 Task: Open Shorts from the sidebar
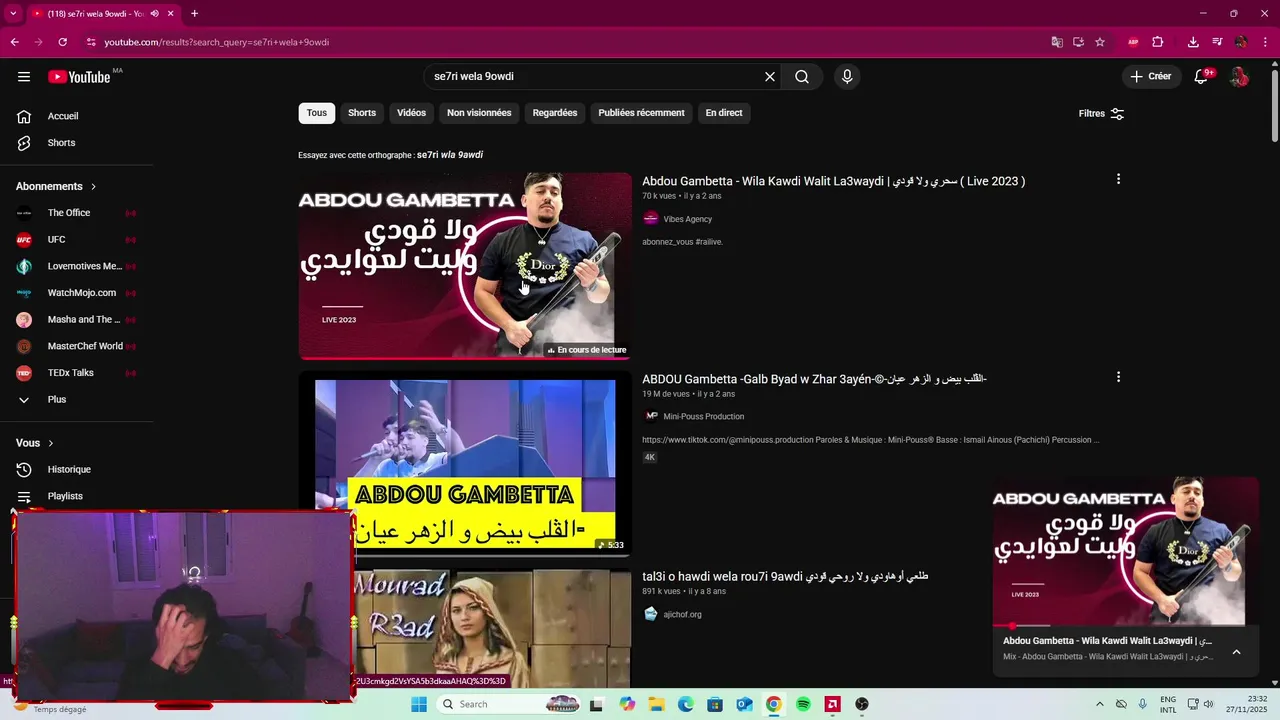coord(76,143)
